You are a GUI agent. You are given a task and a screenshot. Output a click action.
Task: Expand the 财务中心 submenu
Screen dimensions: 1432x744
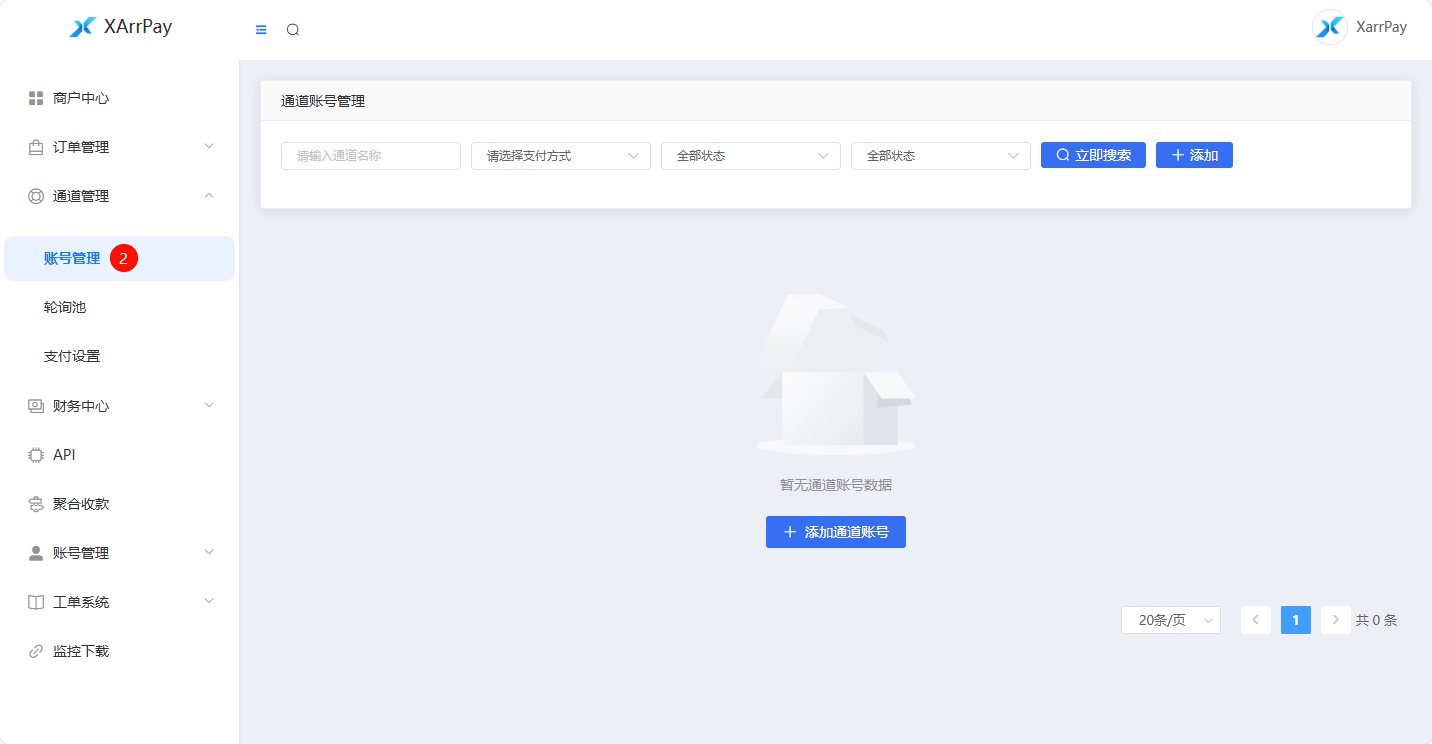209,405
